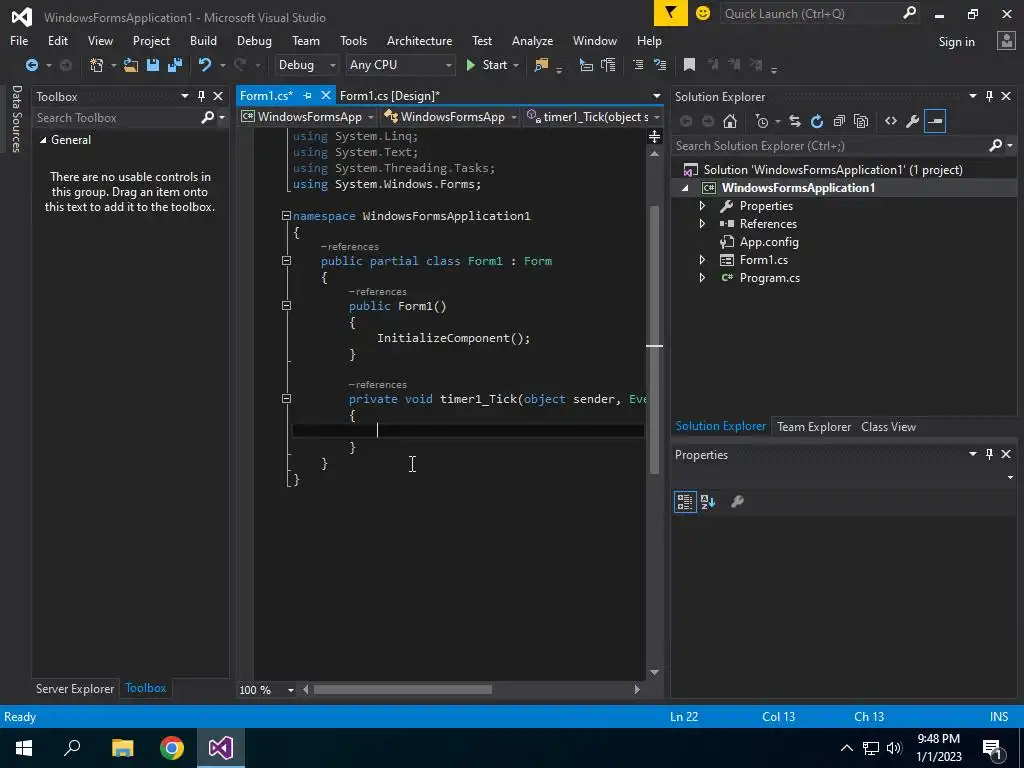Screen dimensions: 1024x768
Task: Comment out the selected lines icon
Action: pyautogui.click(x=637, y=65)
